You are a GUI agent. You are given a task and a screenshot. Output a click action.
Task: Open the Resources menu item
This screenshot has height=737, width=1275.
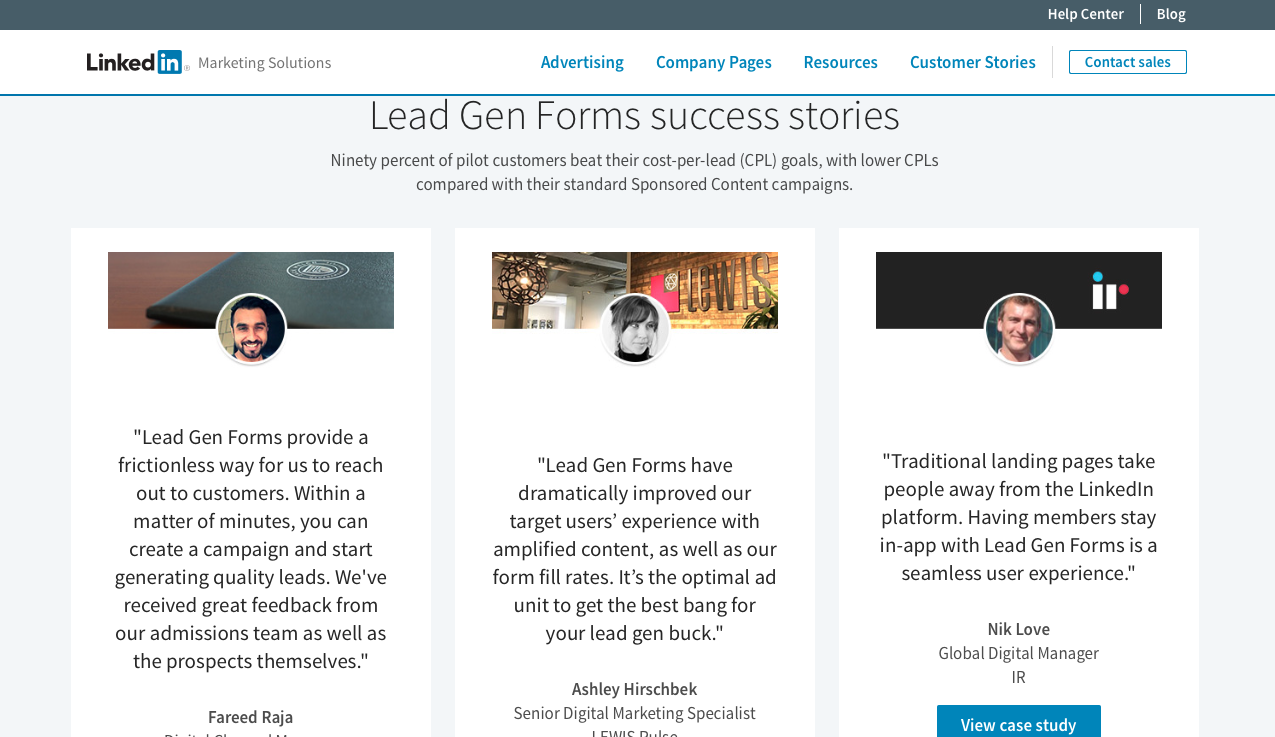pos(840,62)
